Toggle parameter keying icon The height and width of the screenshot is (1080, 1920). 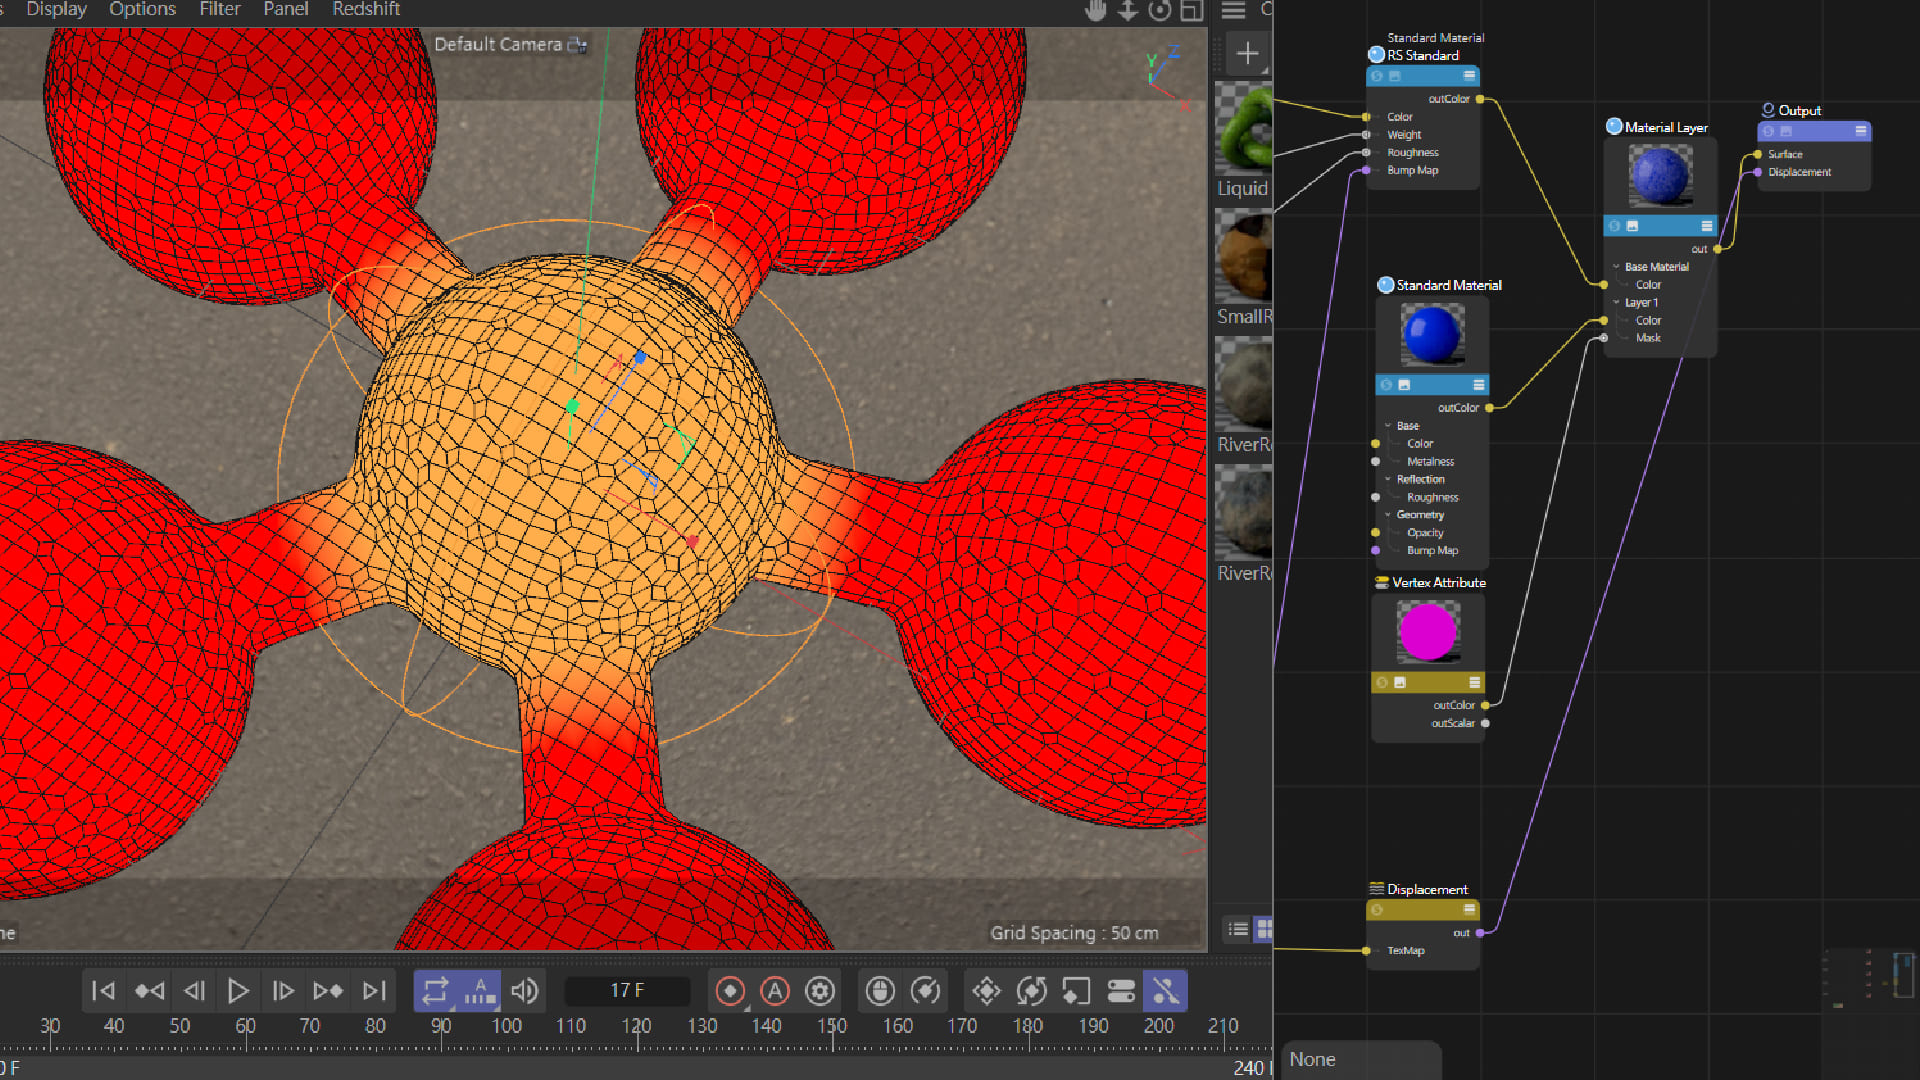click(x=1121, y=991)
